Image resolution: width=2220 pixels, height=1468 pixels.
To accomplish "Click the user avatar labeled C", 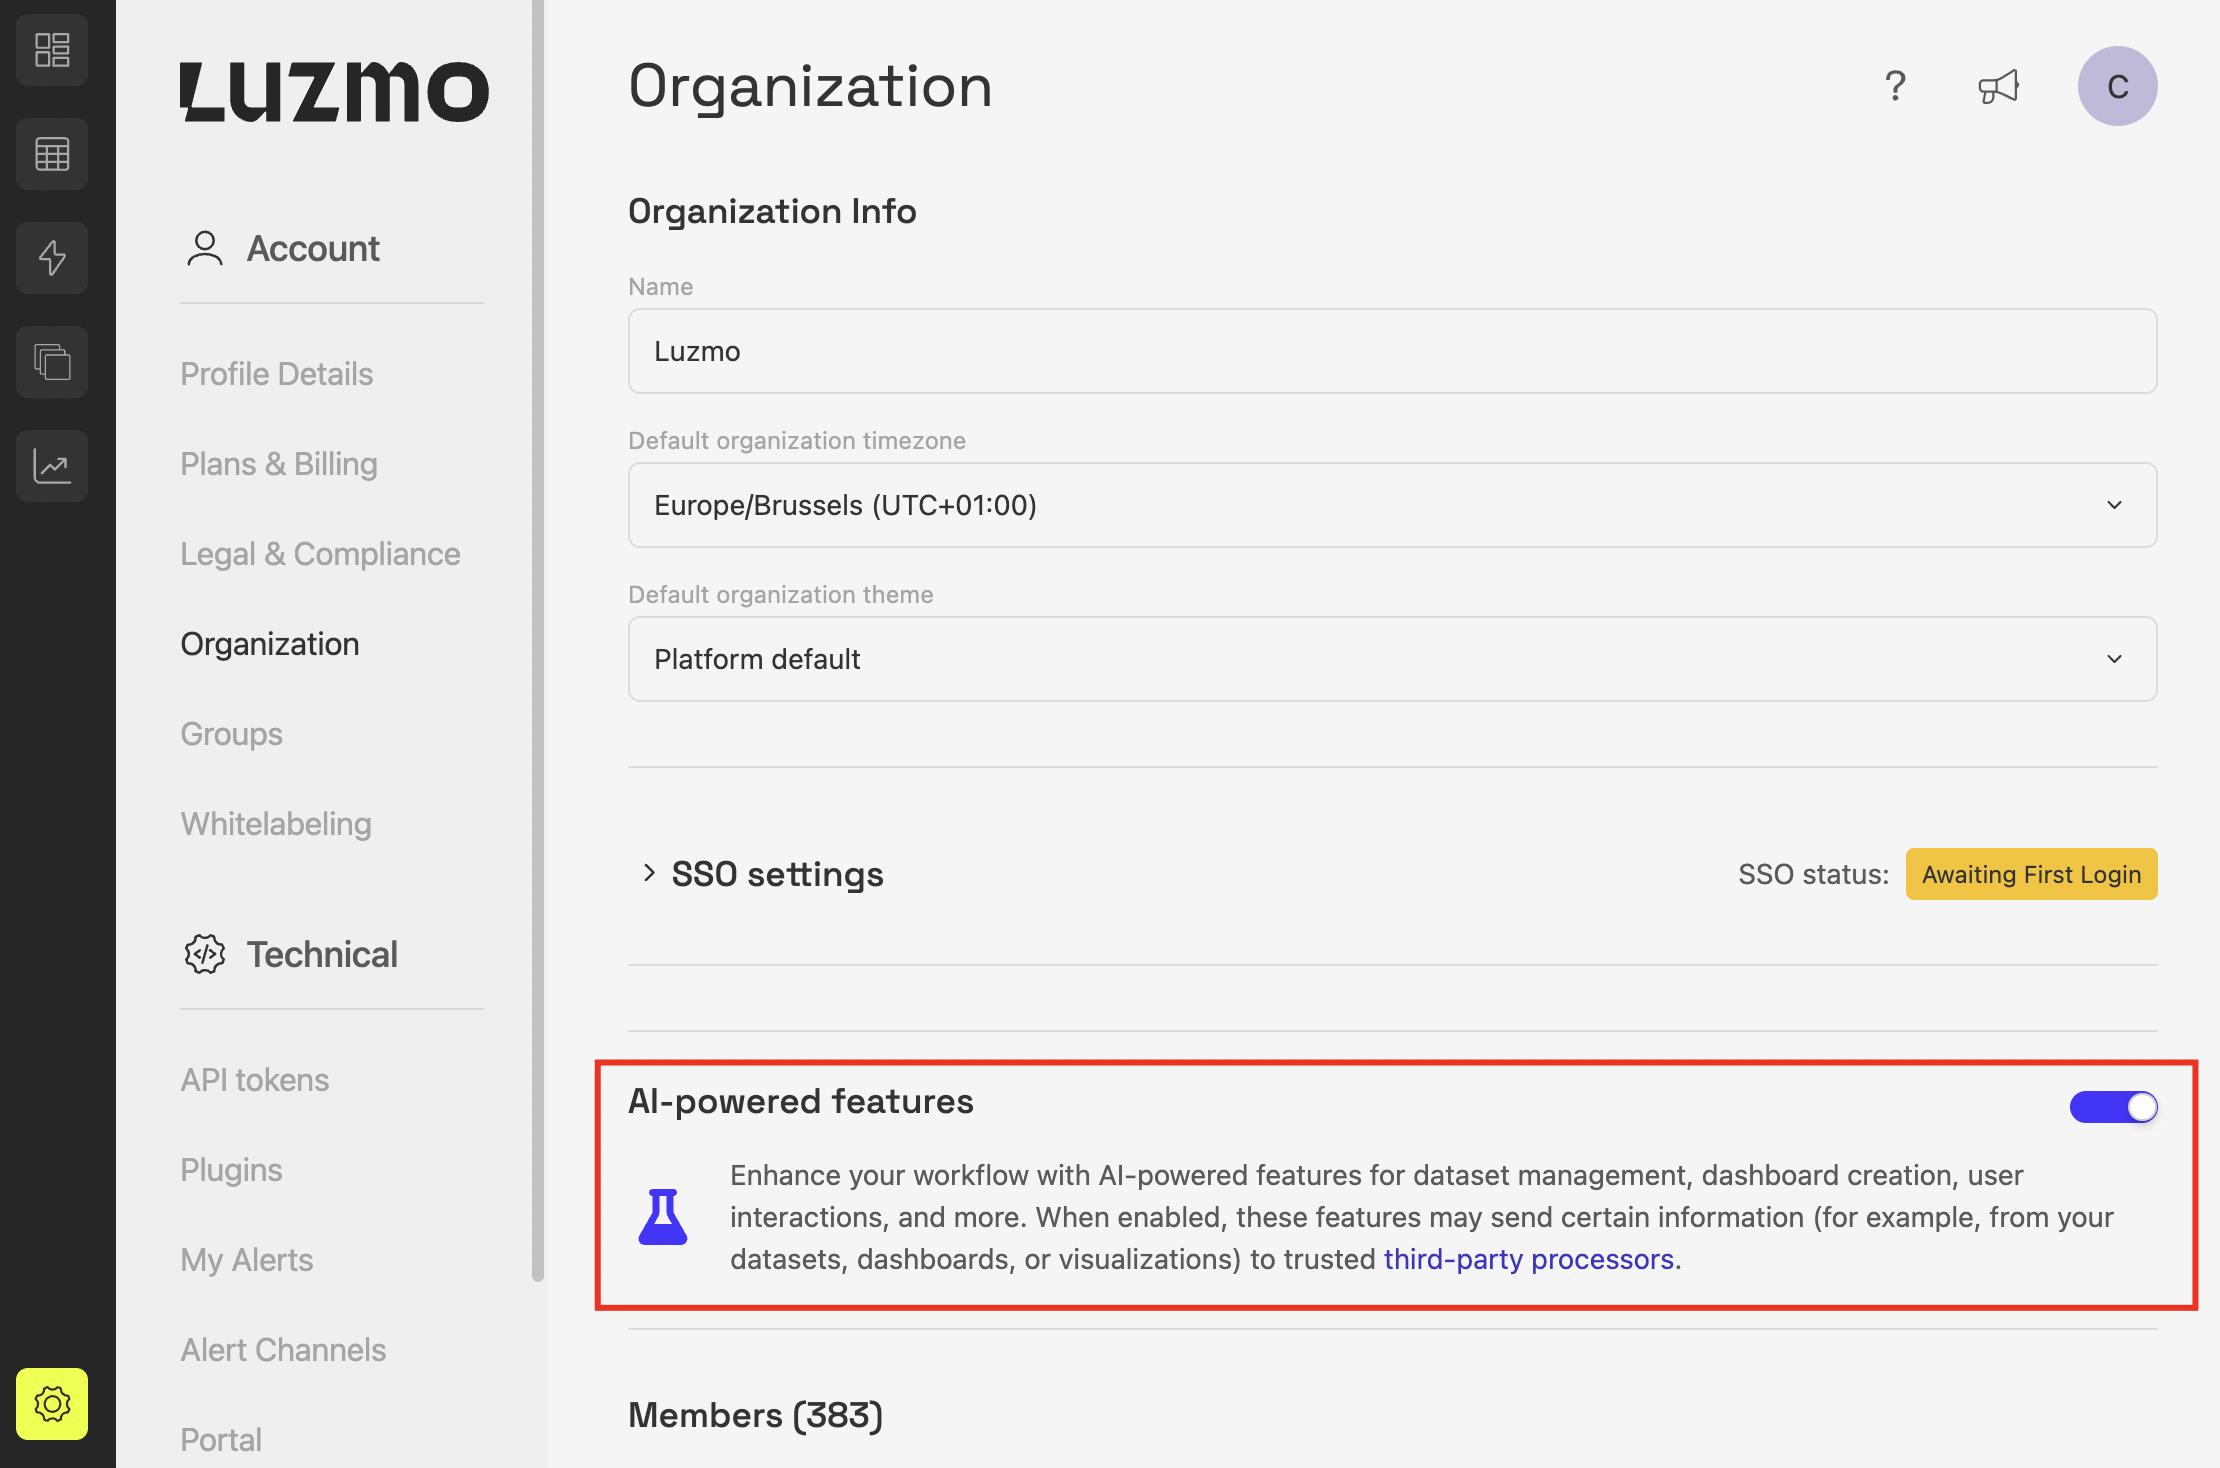I will 2117,86.
